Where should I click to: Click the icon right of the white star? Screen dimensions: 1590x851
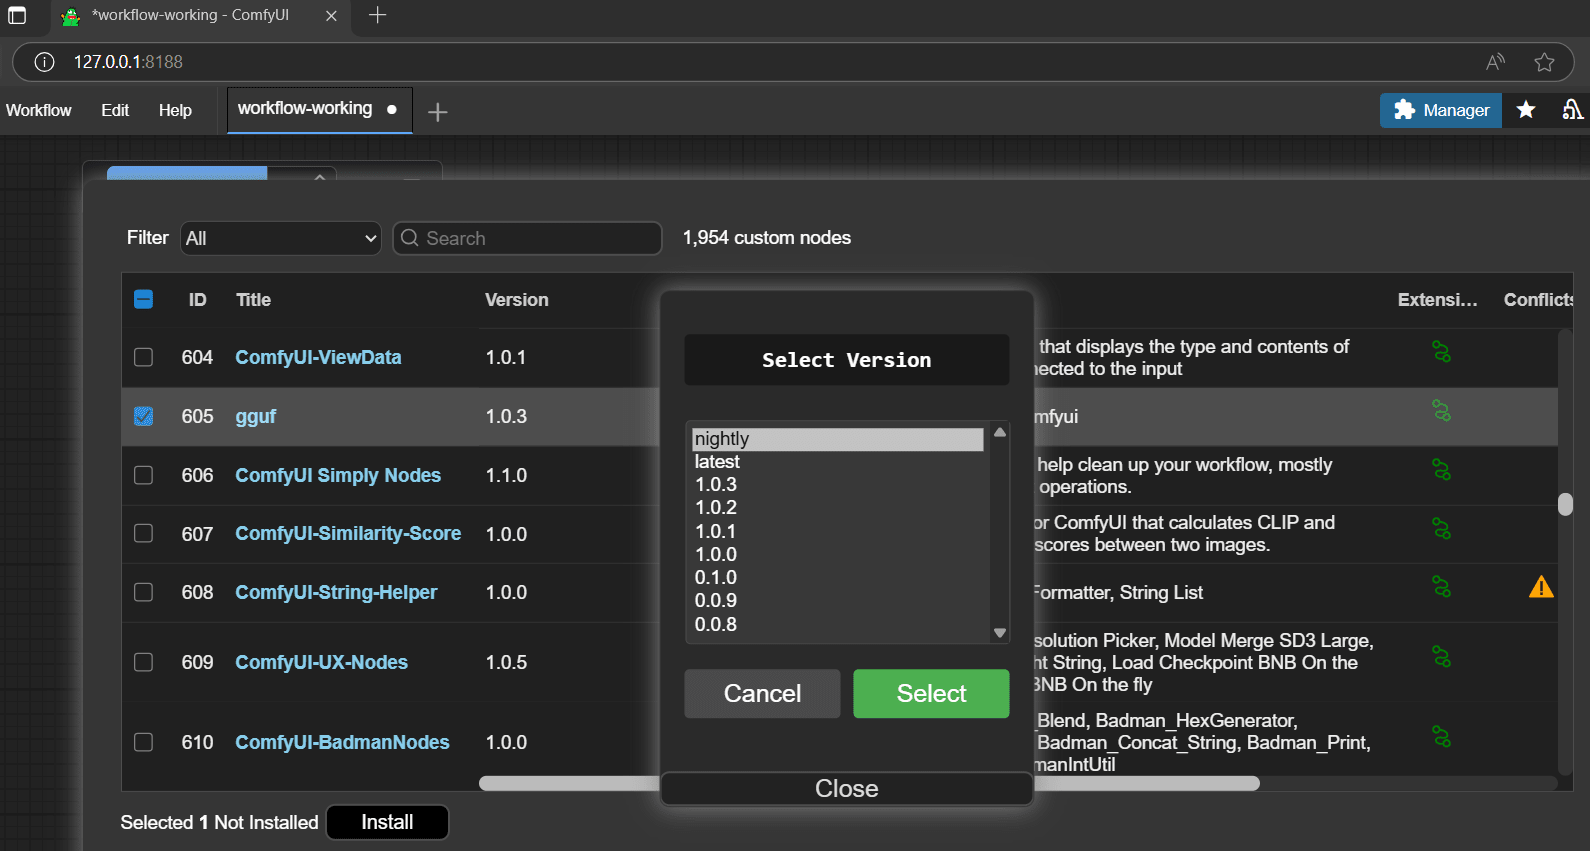click(1573, 110)
